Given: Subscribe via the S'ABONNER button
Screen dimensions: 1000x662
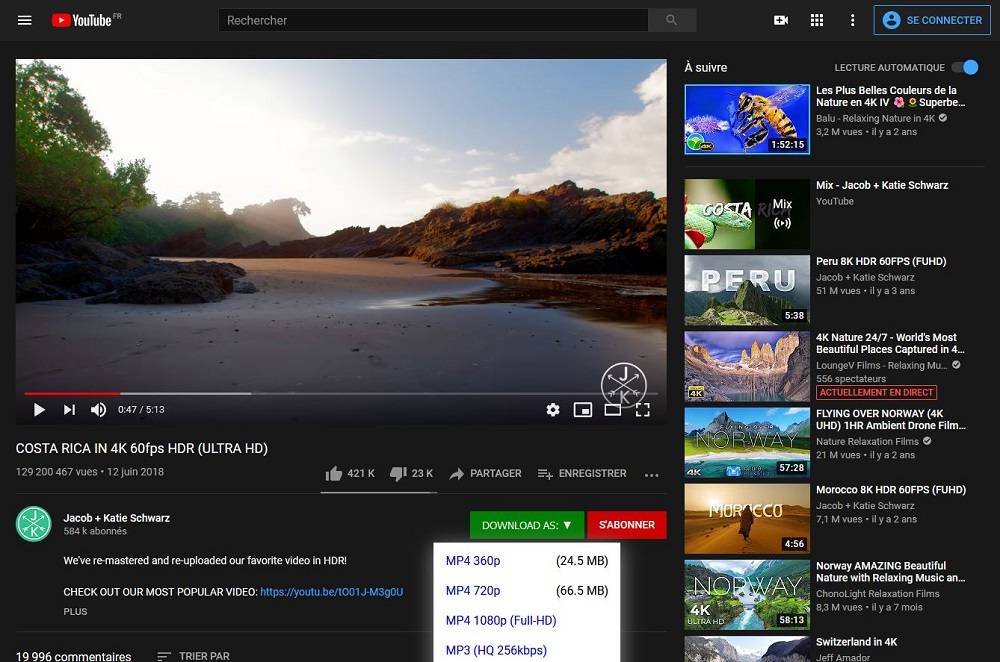Looking at the screenshot, I should point(627,525).
